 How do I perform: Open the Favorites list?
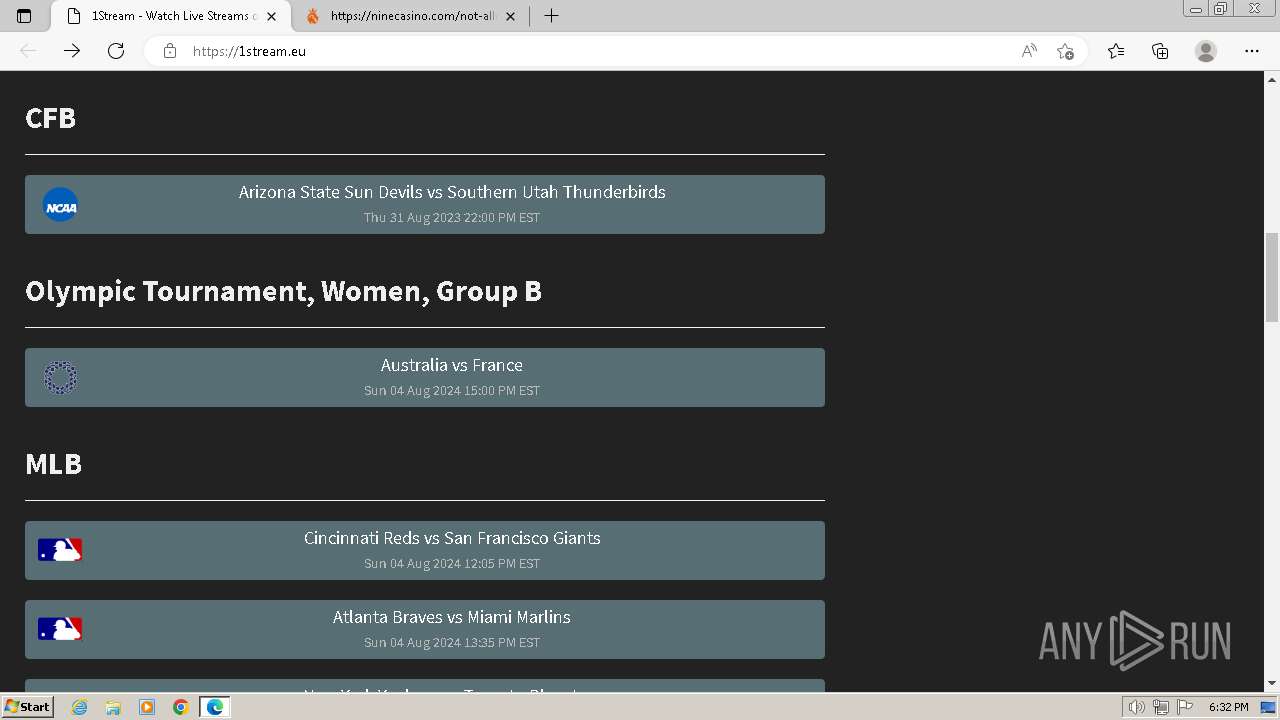[x=1116, y=51]
